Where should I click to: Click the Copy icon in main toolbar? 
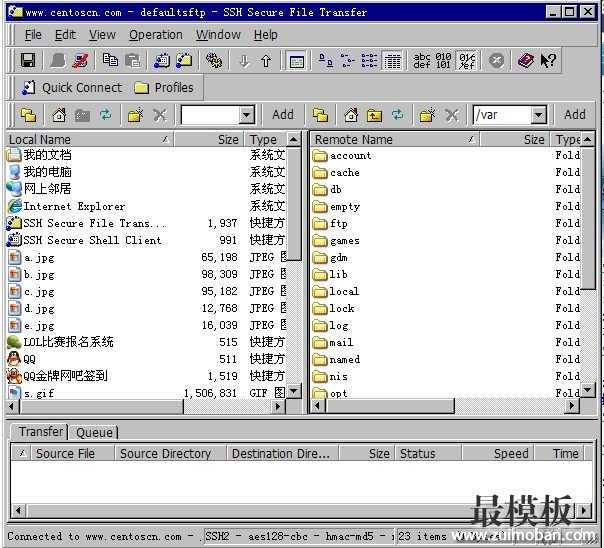click(x=110, y=60)
